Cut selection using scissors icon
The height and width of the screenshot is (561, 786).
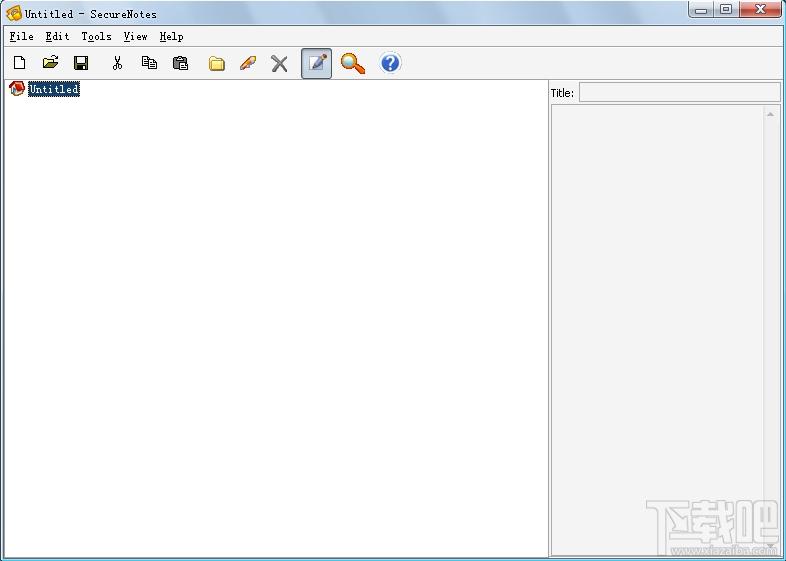click(117, 63)
